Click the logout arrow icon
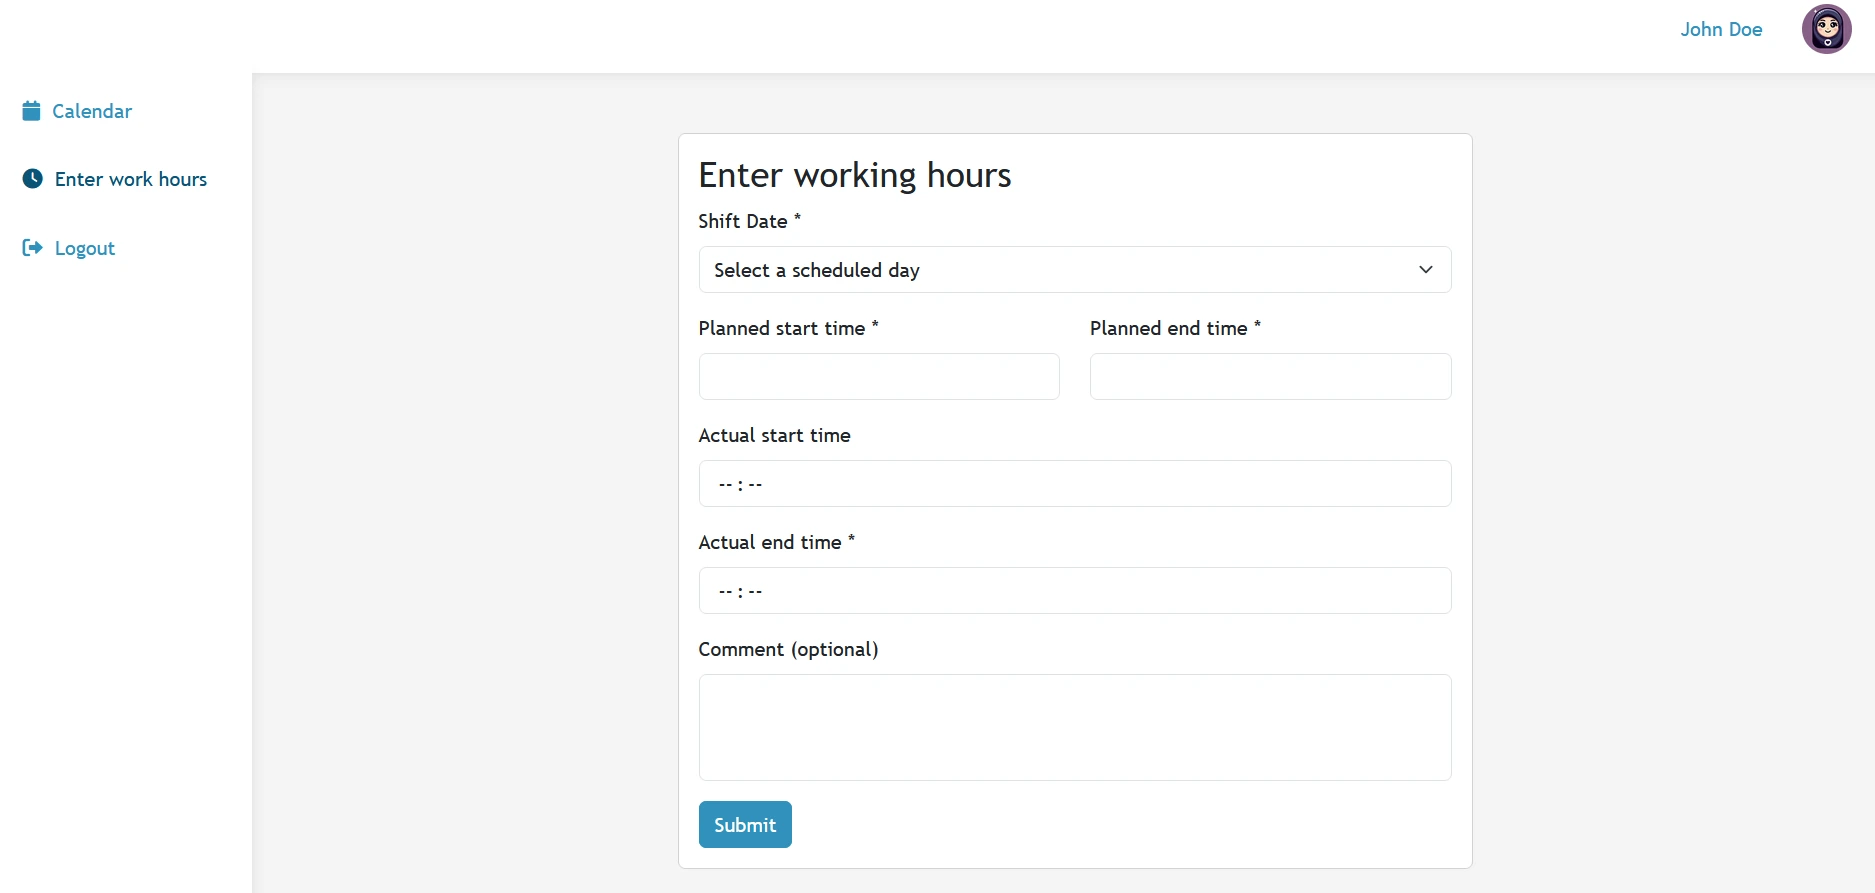This screenshot has width=1875, height=893. [33, 248]
